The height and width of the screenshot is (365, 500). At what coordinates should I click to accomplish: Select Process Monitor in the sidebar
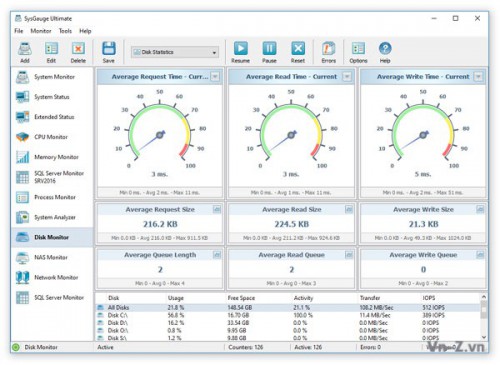pyautogui.click(x=52, y=197)
